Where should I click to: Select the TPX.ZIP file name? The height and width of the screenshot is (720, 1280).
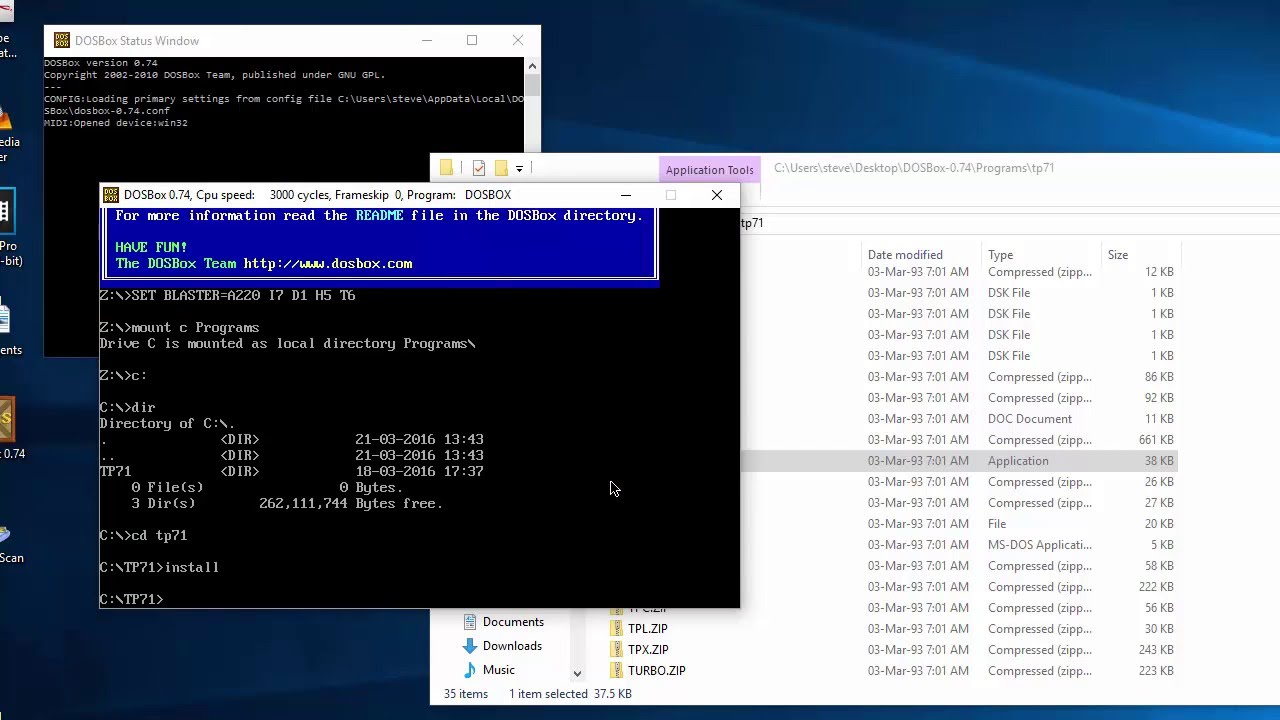[648, 650]
